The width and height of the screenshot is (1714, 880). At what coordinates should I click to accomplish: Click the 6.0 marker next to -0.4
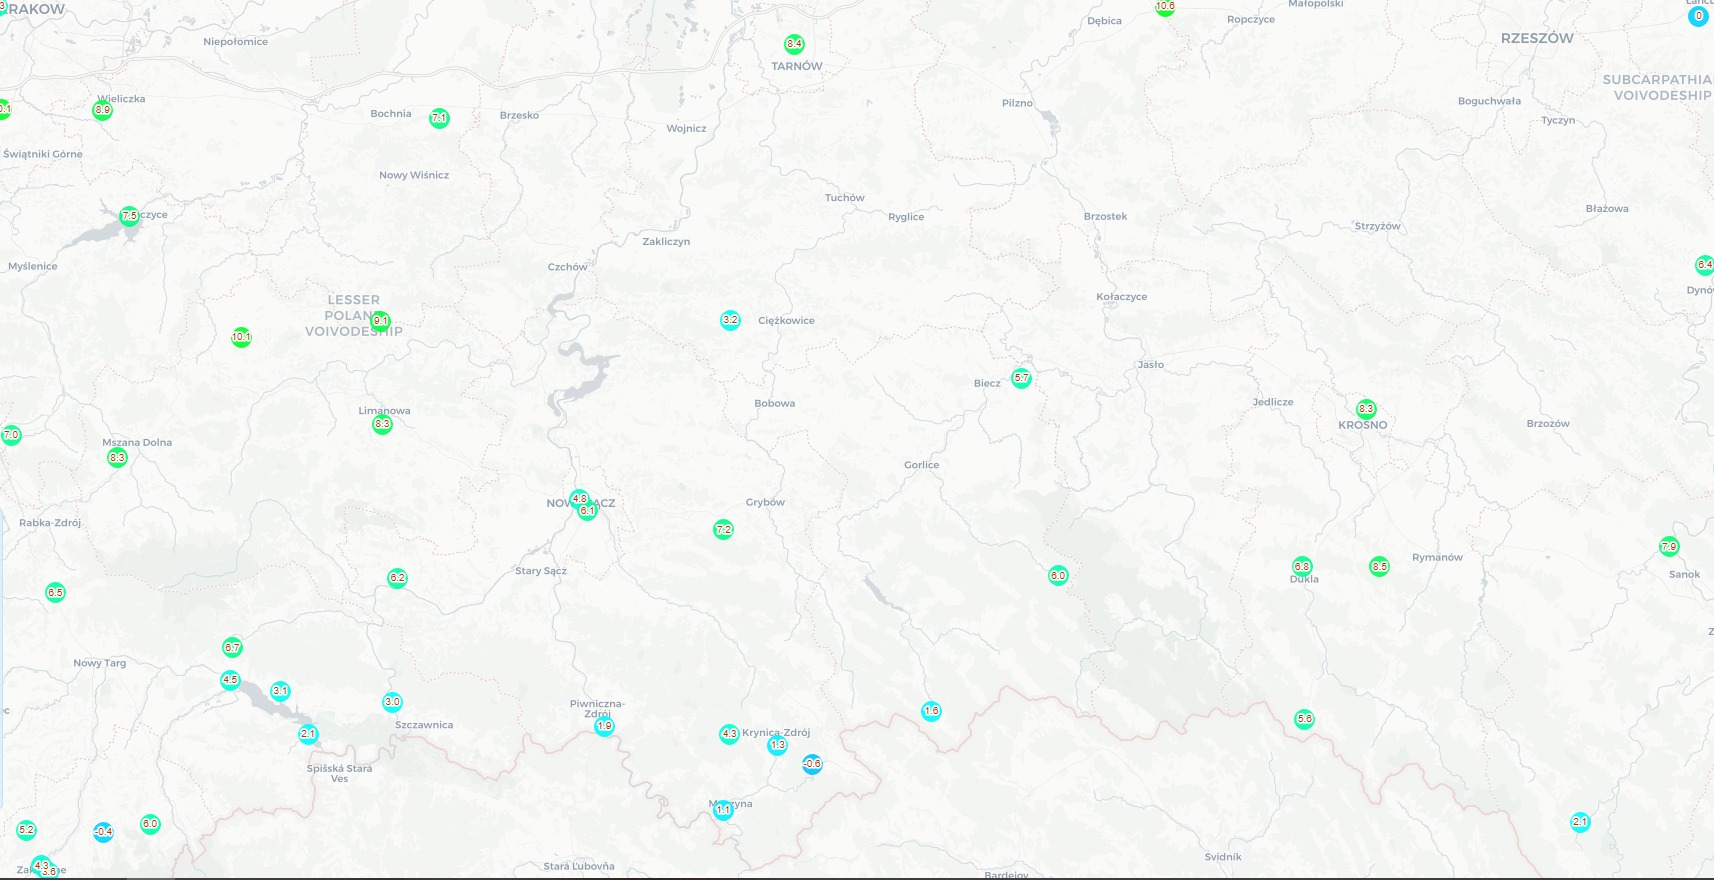point(150,824)
